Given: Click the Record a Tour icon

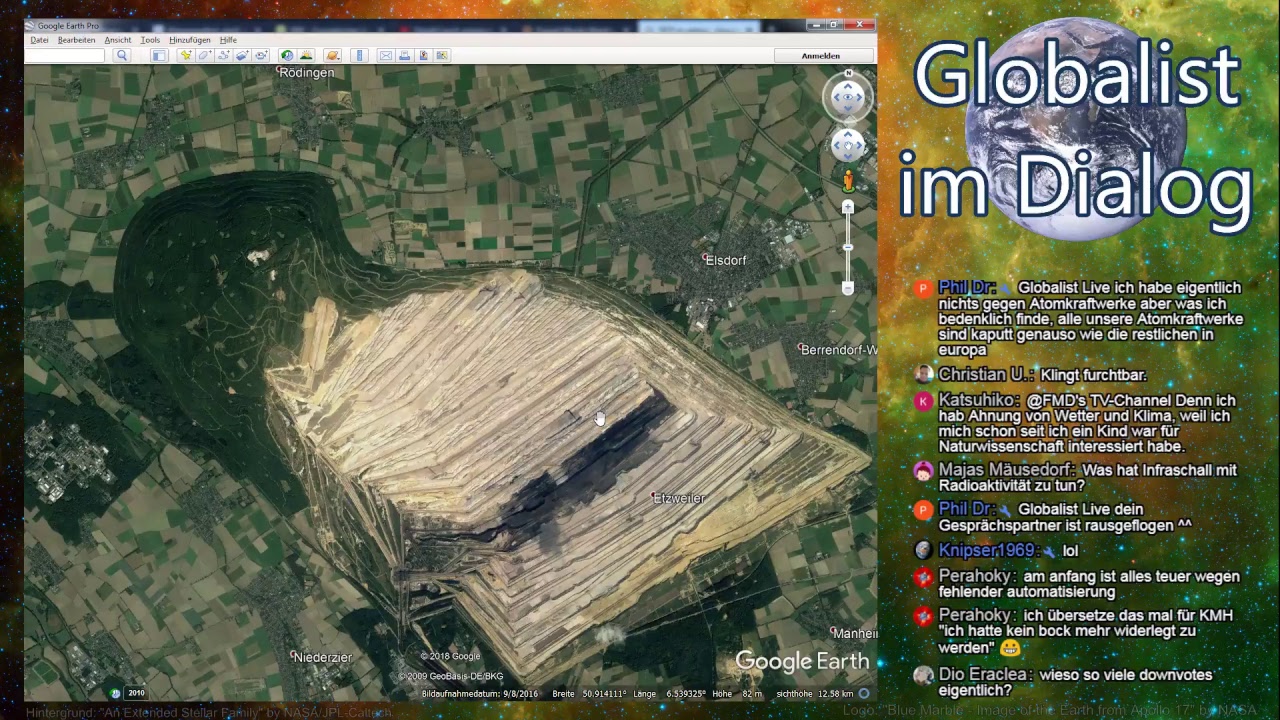Looking at the screenshot, I should [261, 55].
